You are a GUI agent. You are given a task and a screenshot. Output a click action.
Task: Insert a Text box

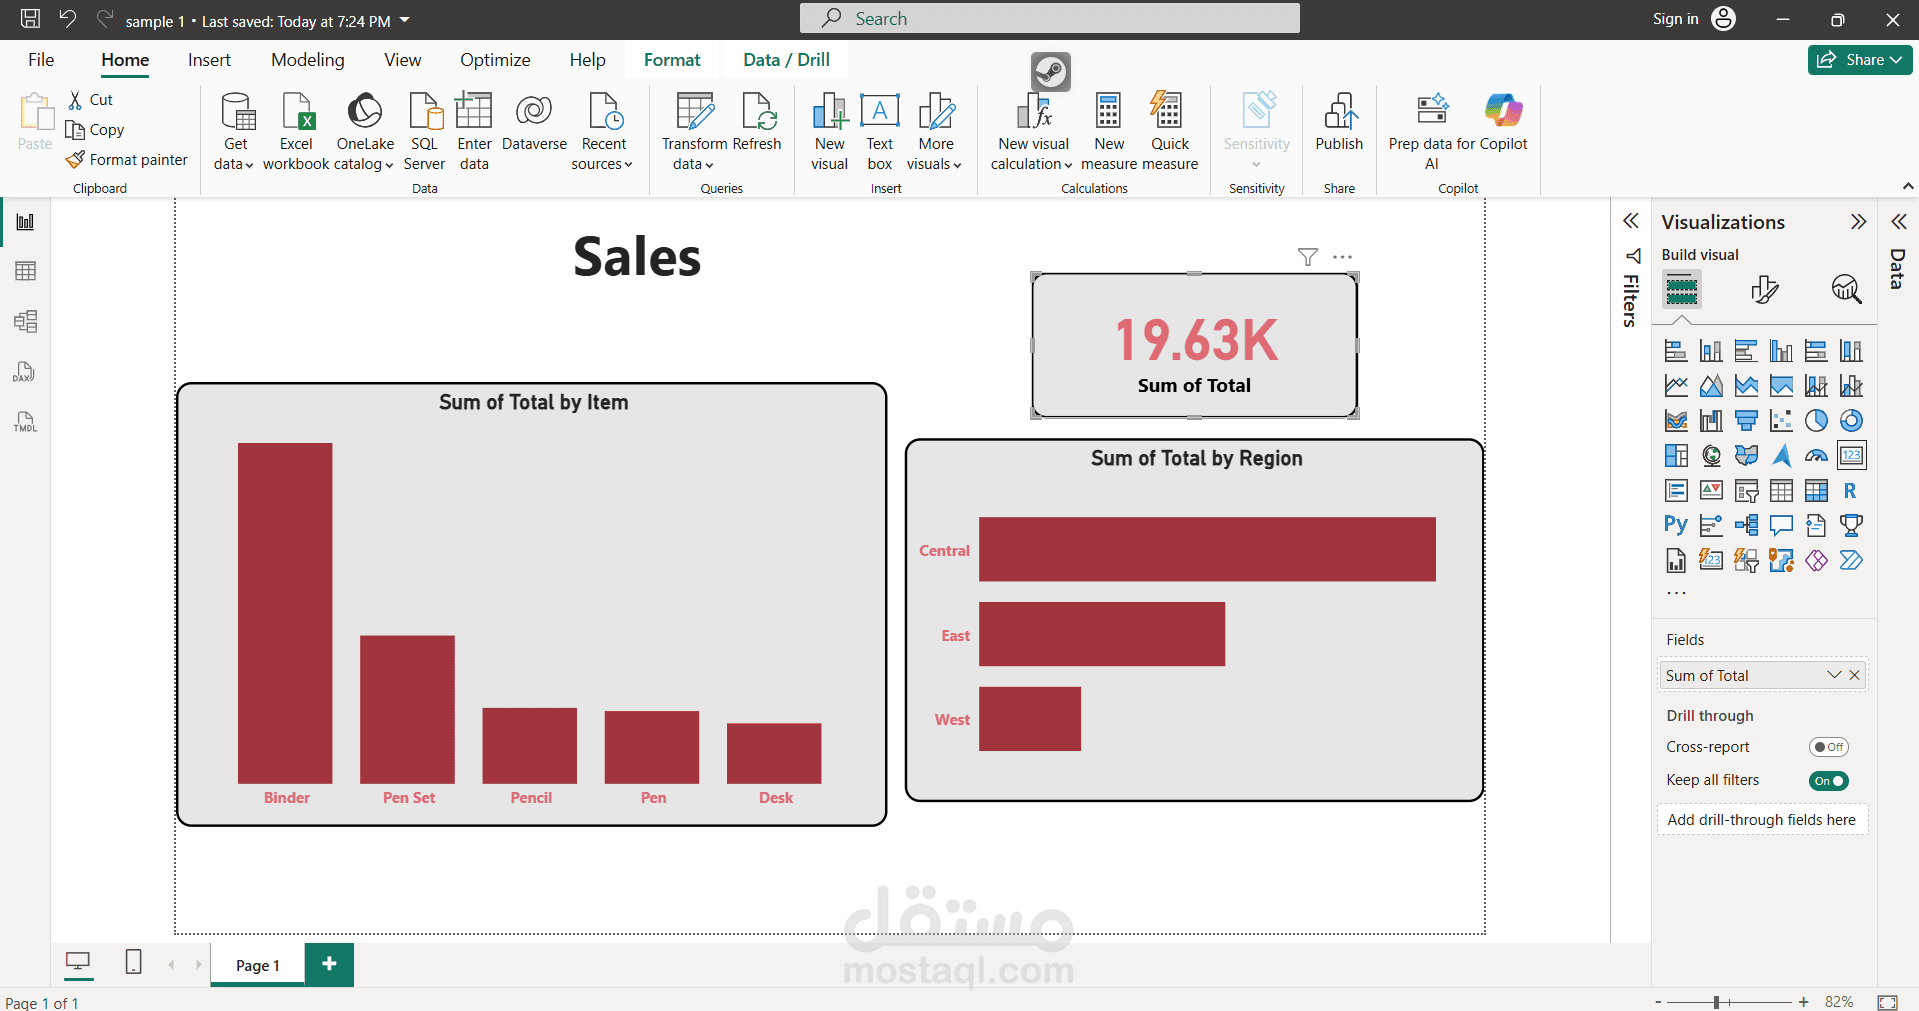(880, 131)
